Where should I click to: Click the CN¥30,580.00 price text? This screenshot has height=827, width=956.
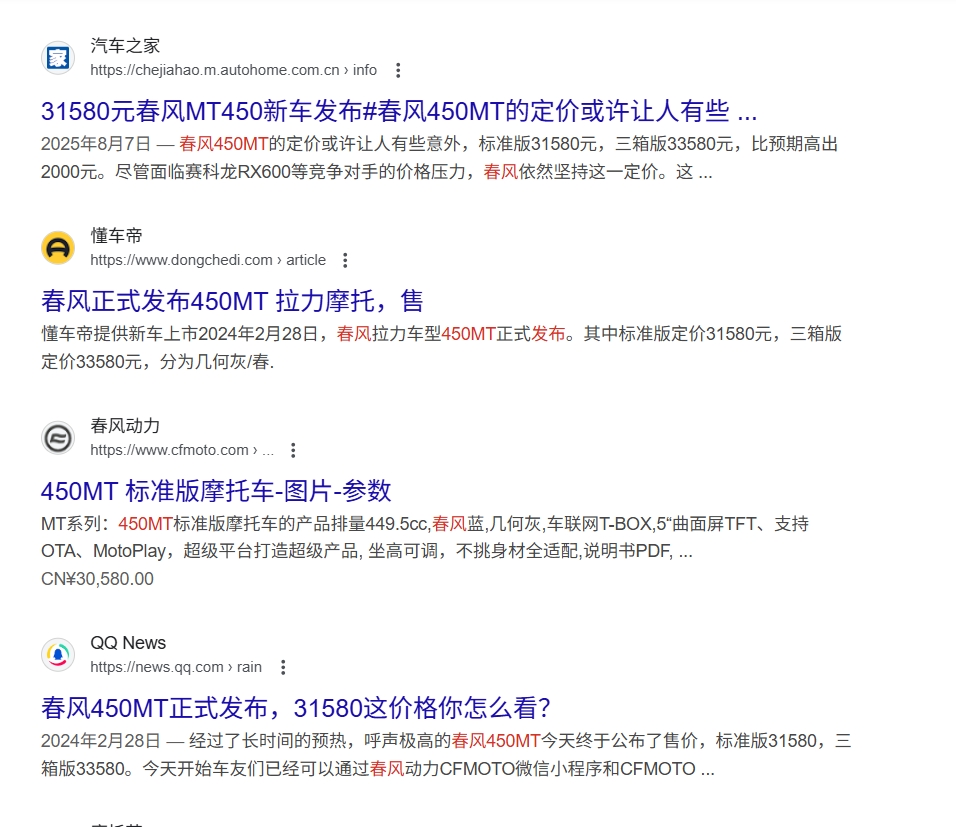(x=97, y=579)
